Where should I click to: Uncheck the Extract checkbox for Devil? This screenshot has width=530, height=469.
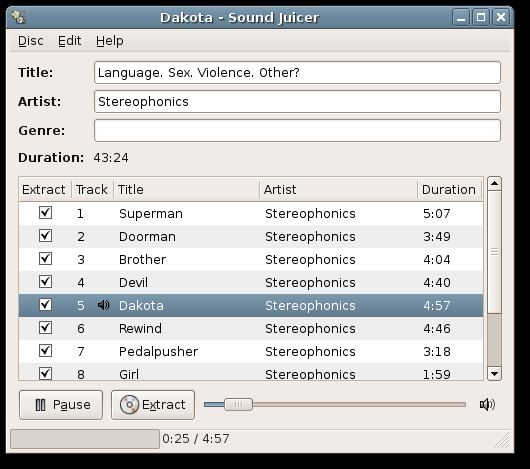(45, 282)
